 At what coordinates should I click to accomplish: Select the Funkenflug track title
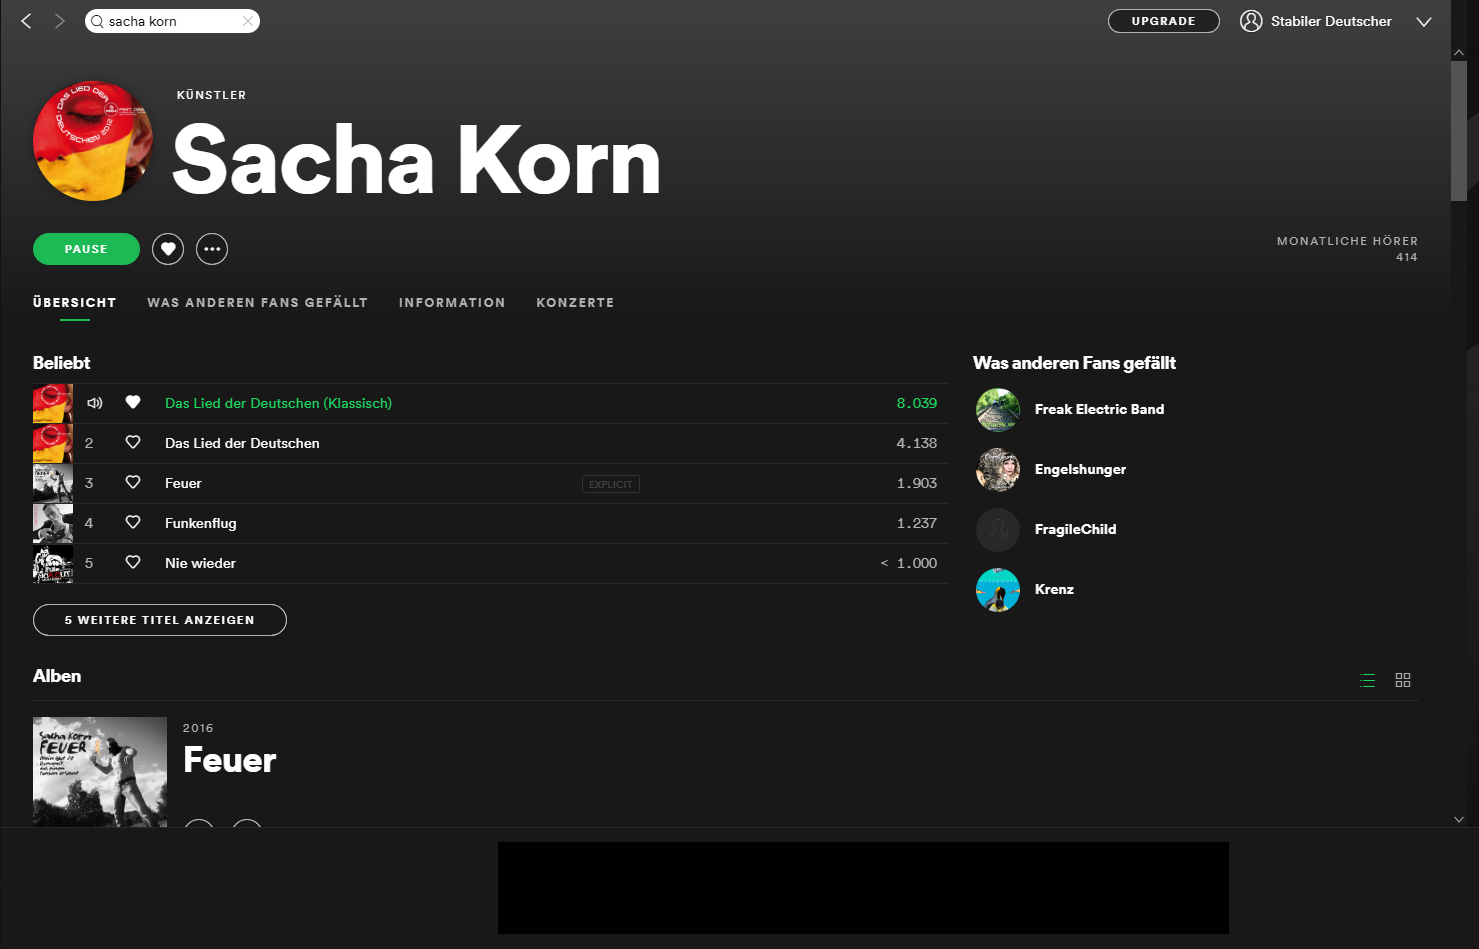pos(201,523)
